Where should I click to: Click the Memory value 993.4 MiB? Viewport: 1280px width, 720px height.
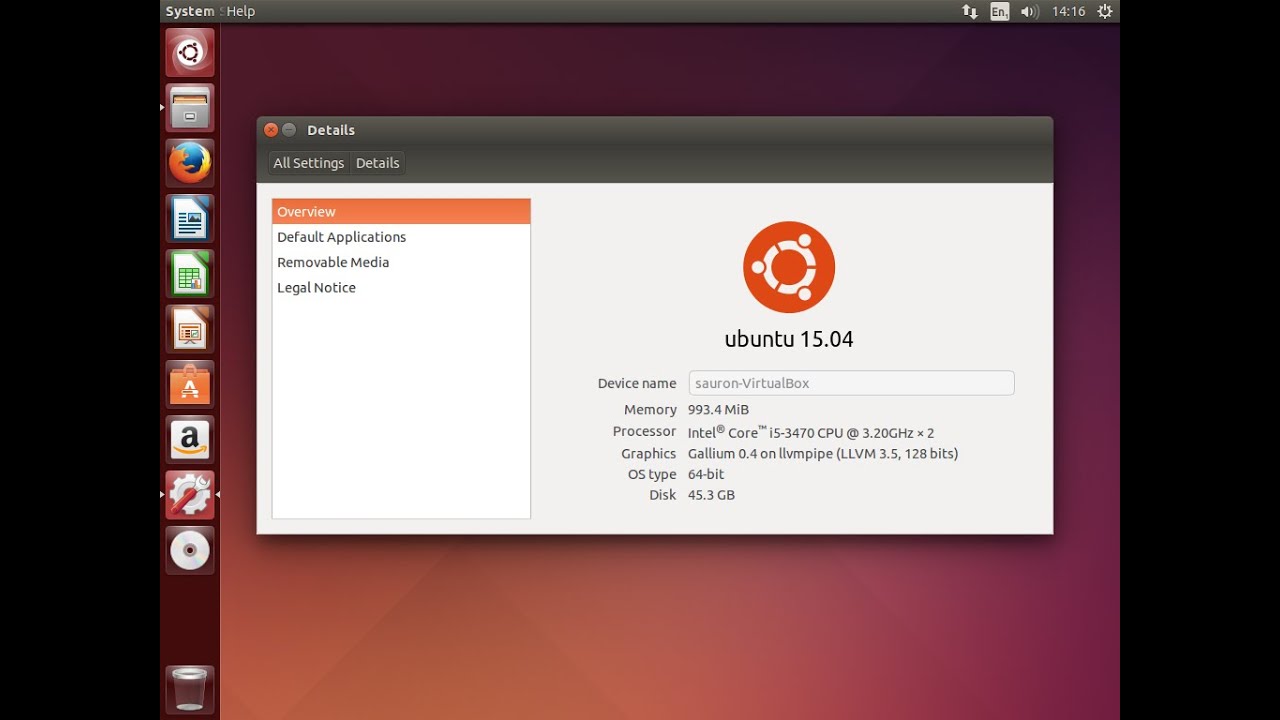718,410
